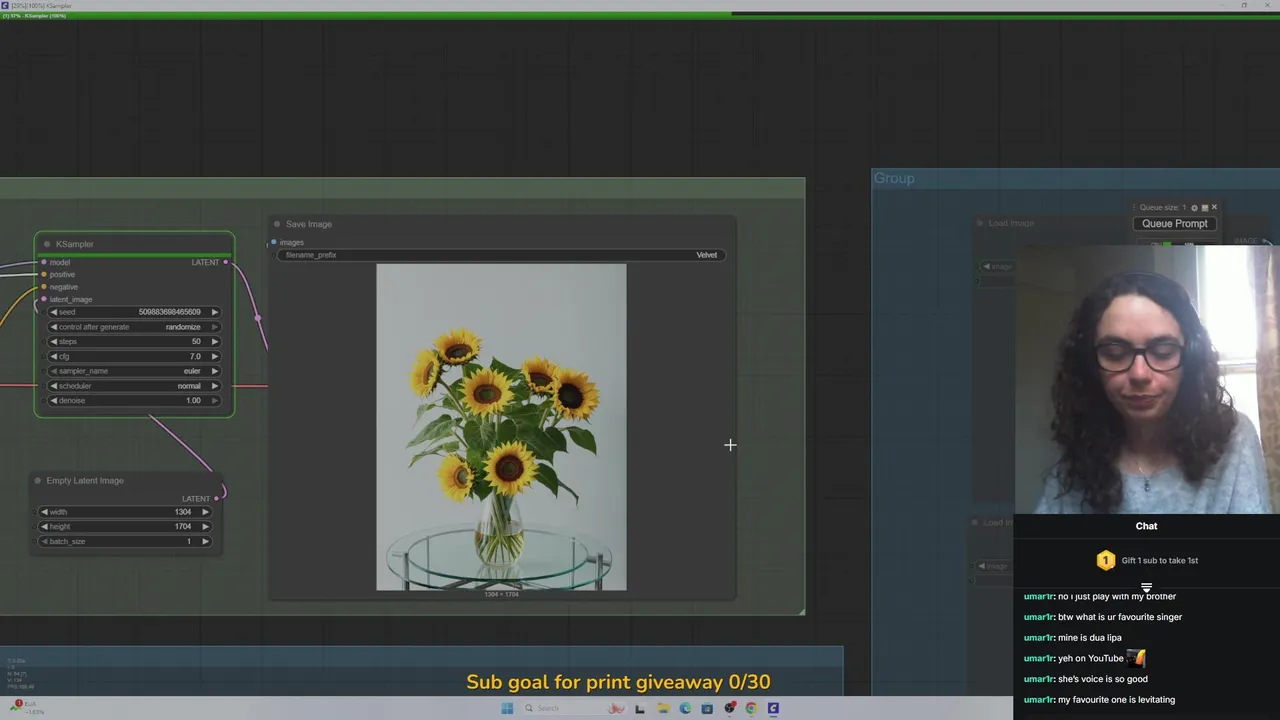Decrease height with the left arrow
Screen dimensions: 1280x720
(45, 526)
